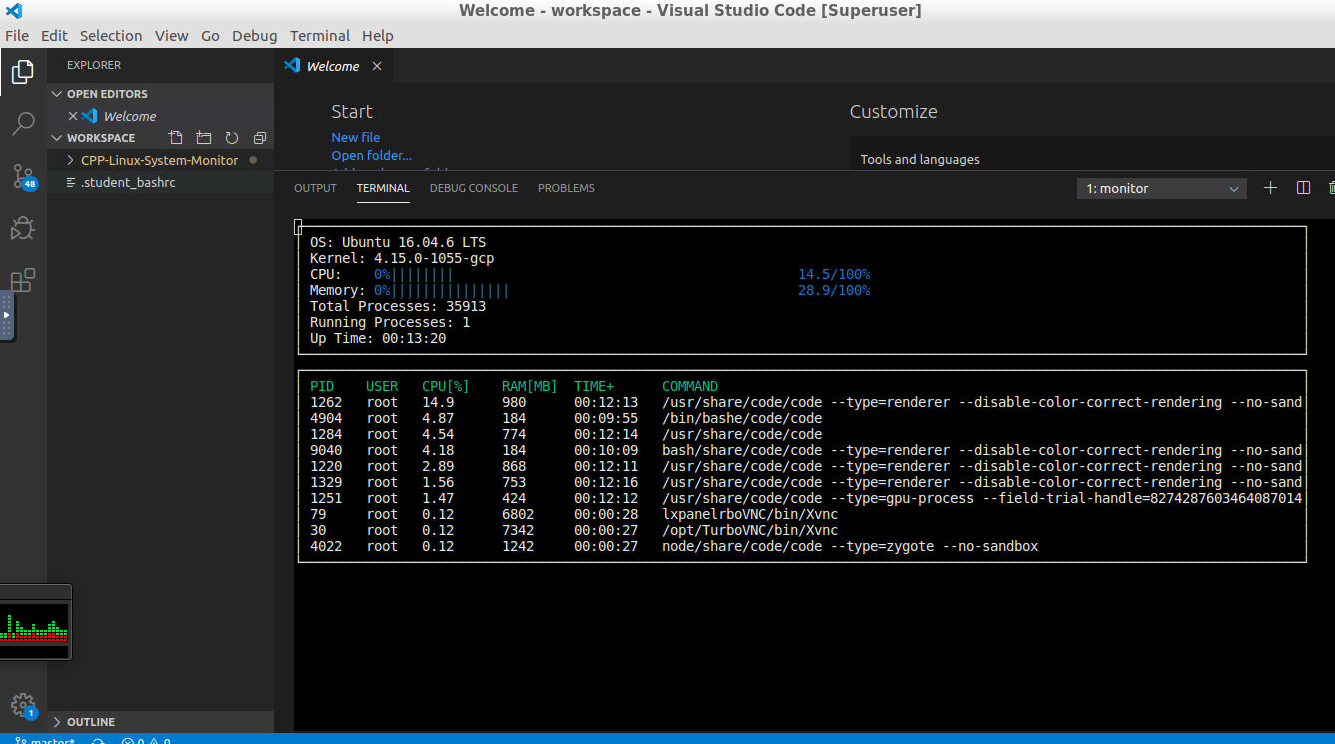Close Welcome in Open Editors list
Screen dimensions: 1335x744
tap(72, 116)
